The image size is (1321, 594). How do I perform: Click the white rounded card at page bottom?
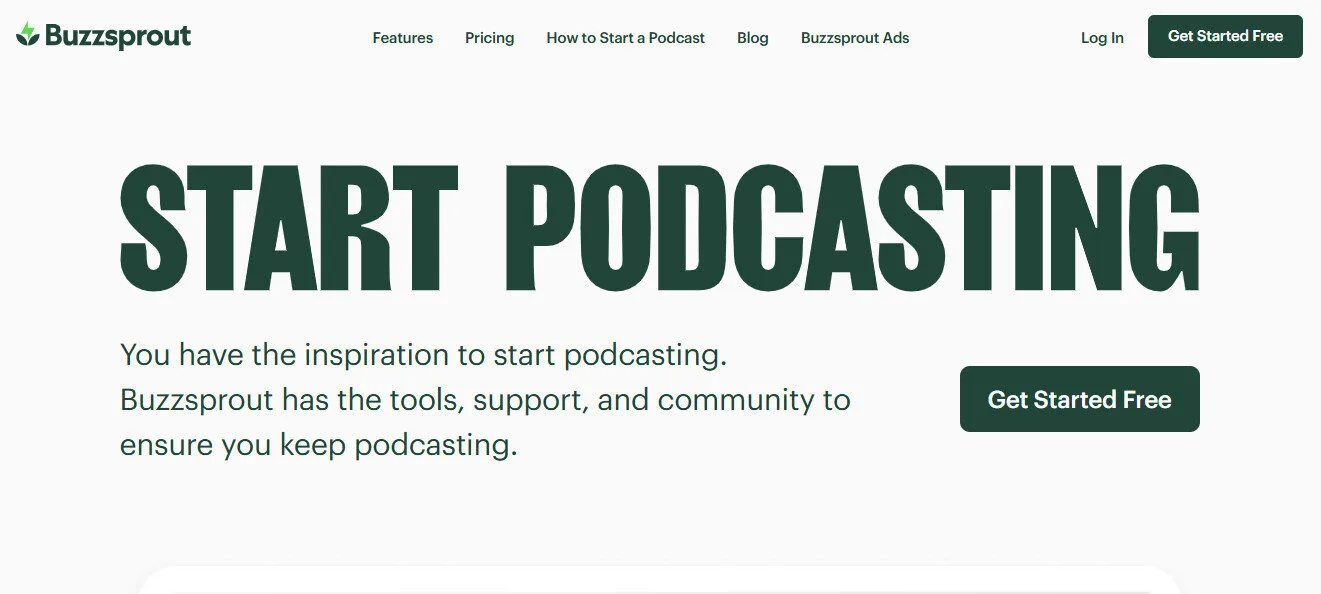coord(660,581)
